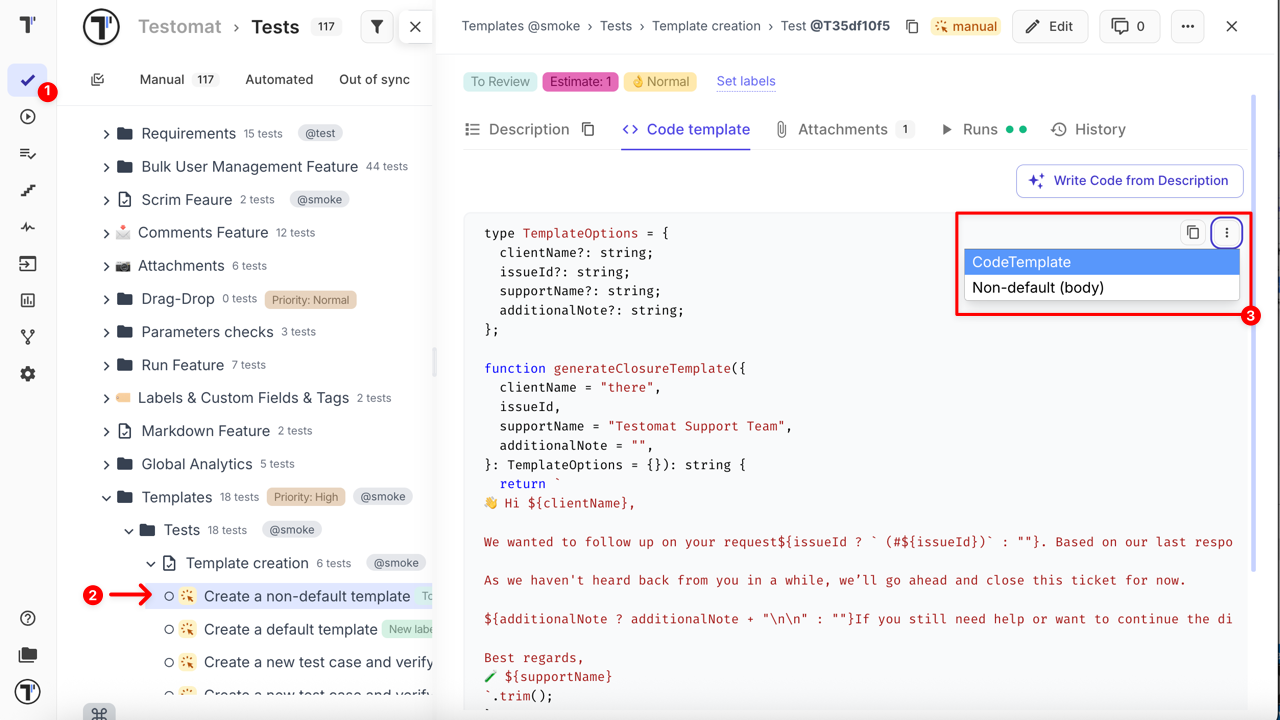Switch to the Automated tests filter

[x=278, y=79]
